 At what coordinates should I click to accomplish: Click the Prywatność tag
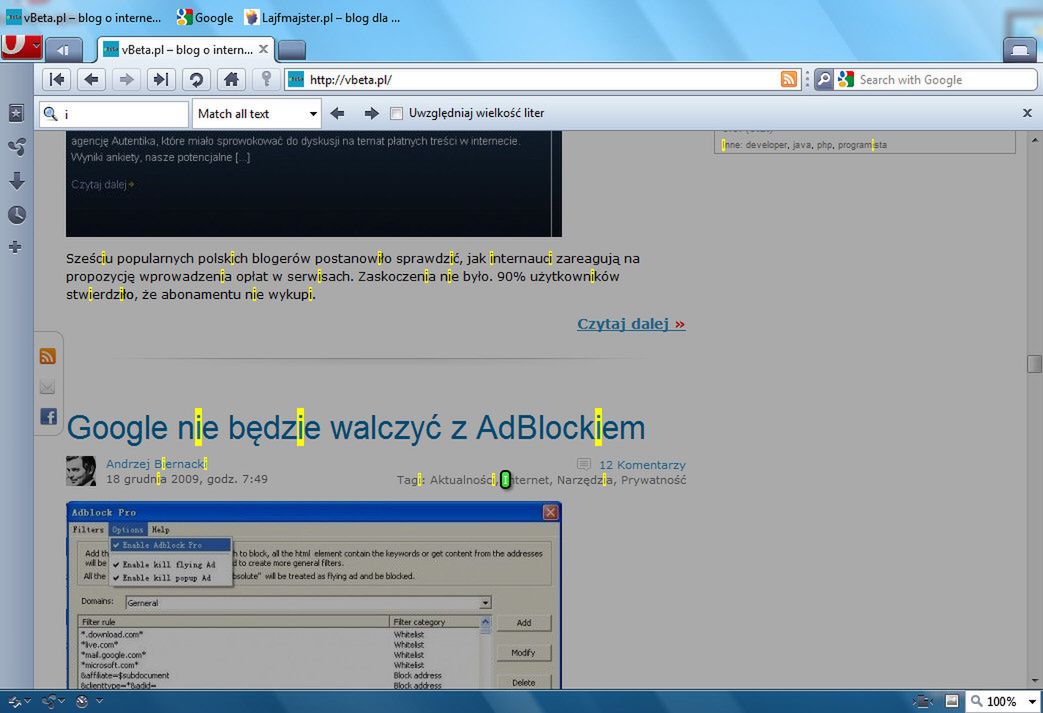pyautogui.click(x=653, y=480)
